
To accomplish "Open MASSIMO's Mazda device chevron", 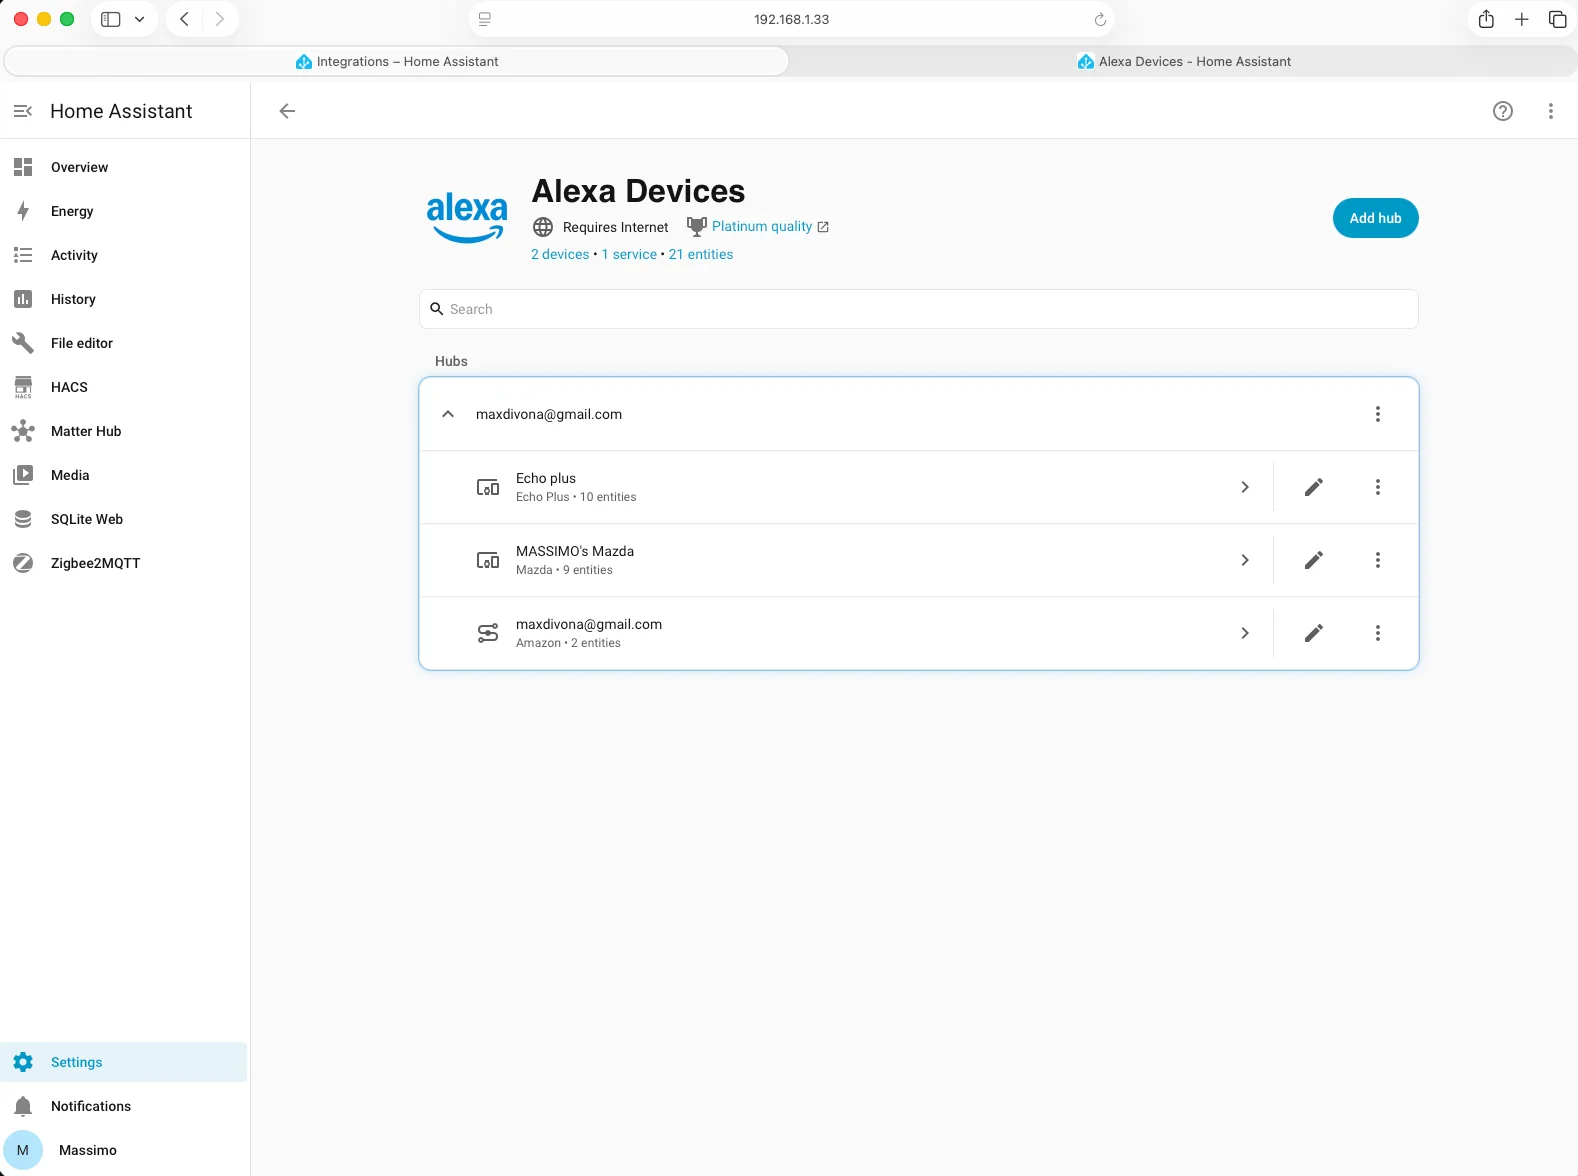I will pyautogui.click(x=1245, y=560).
